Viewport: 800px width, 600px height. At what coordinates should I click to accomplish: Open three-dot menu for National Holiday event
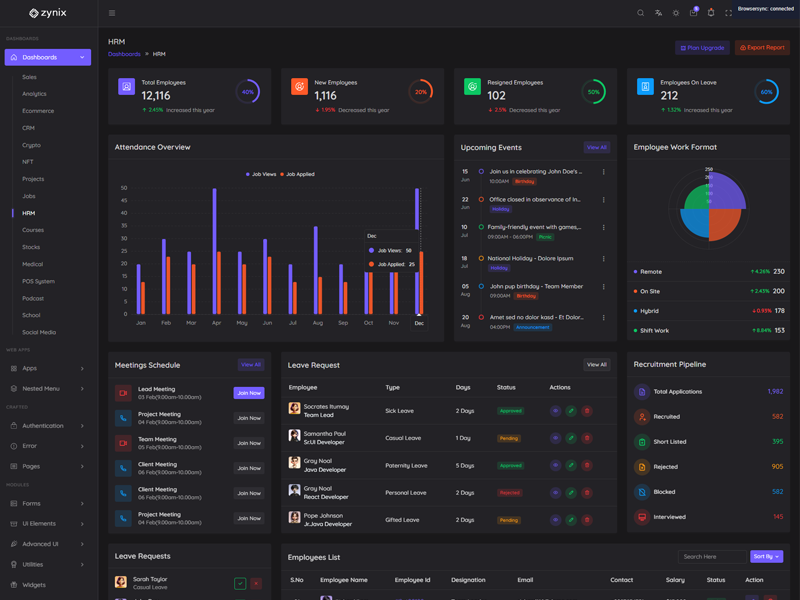pos(604,259)
